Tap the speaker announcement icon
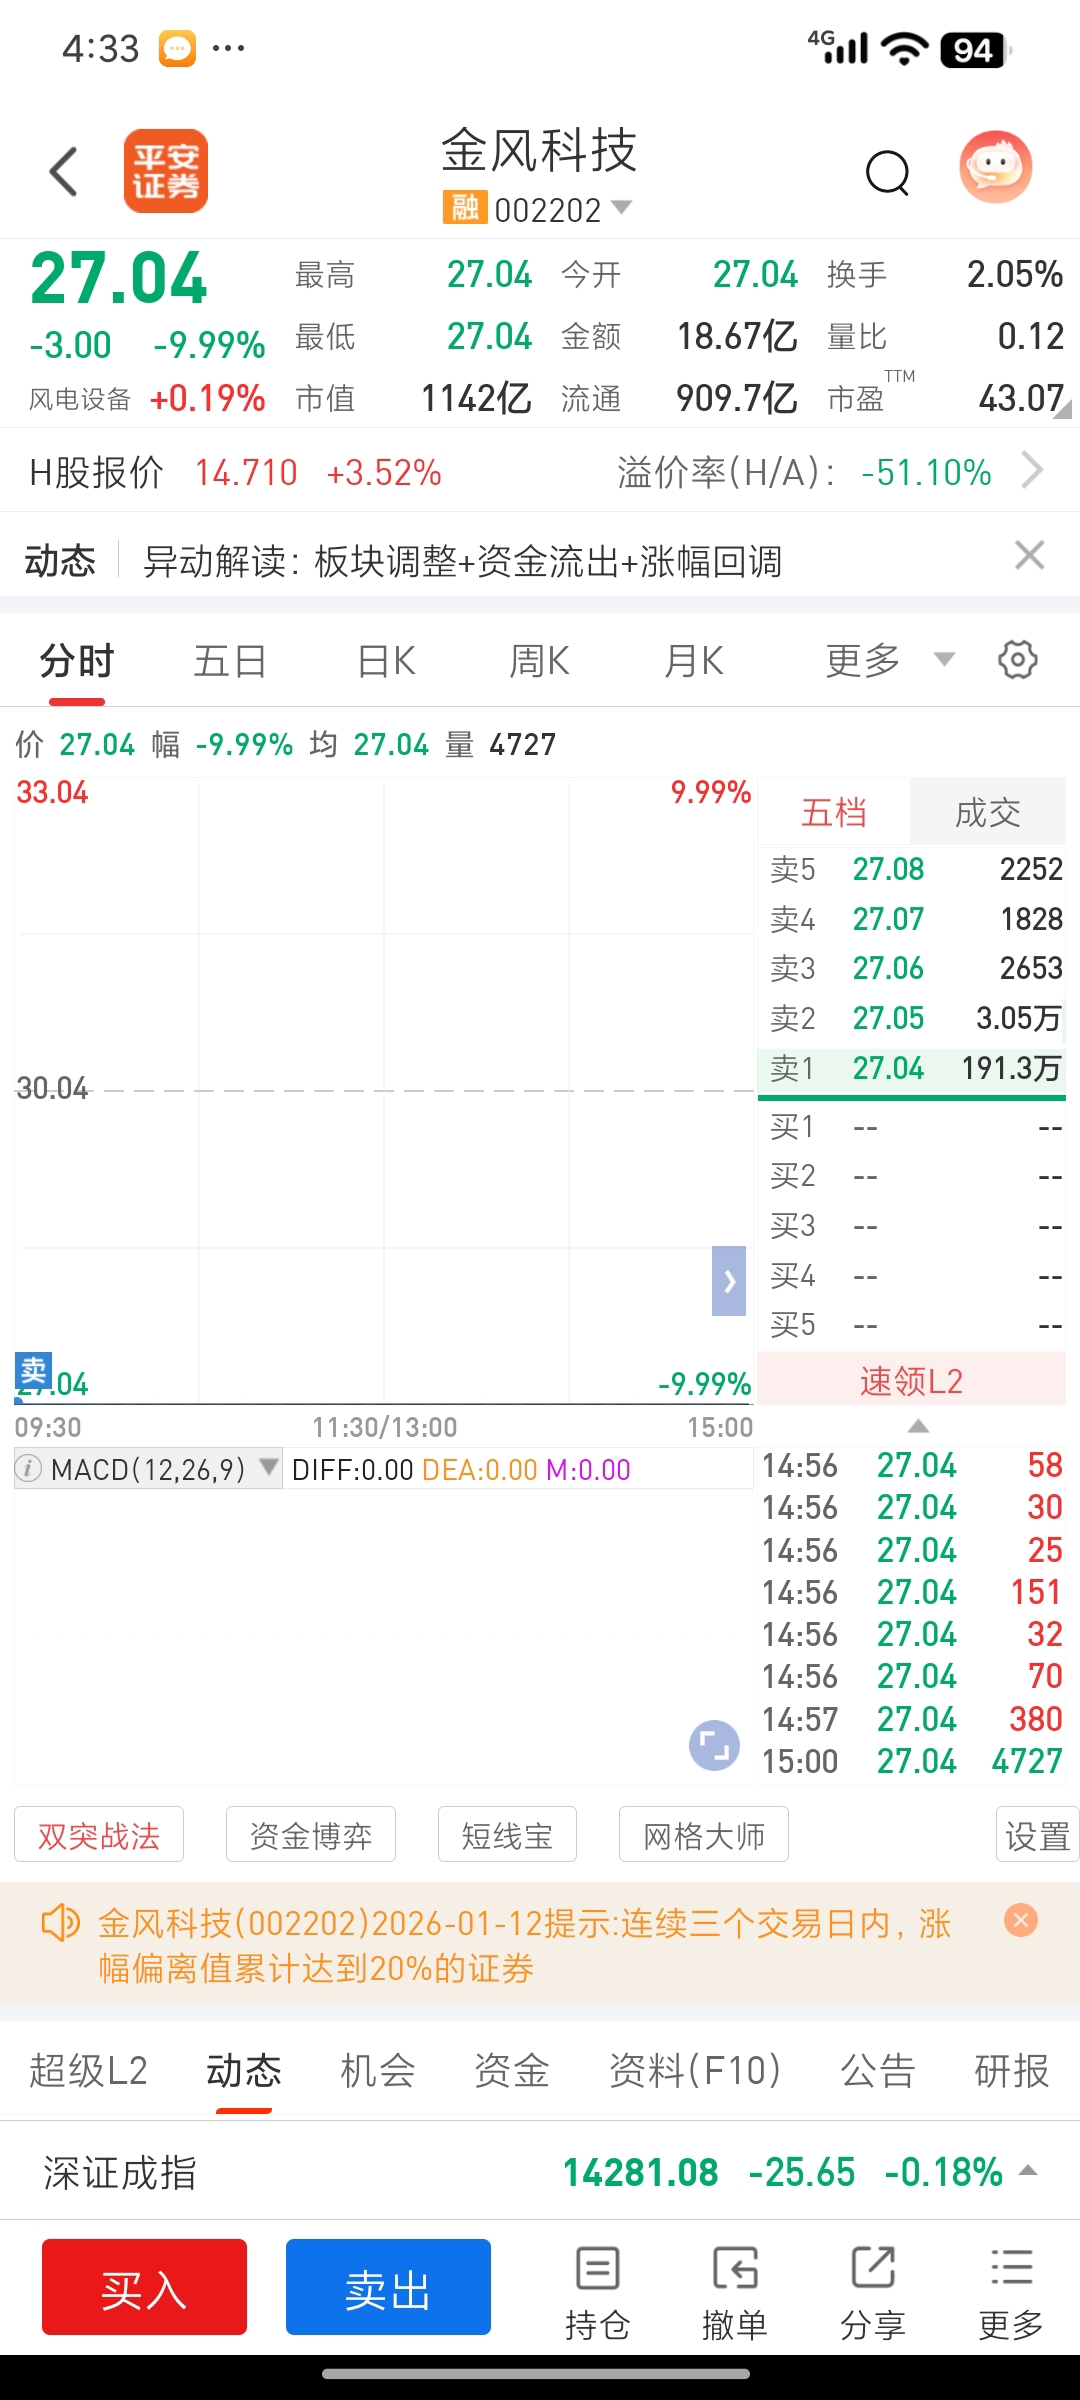 coord(59,1922)
